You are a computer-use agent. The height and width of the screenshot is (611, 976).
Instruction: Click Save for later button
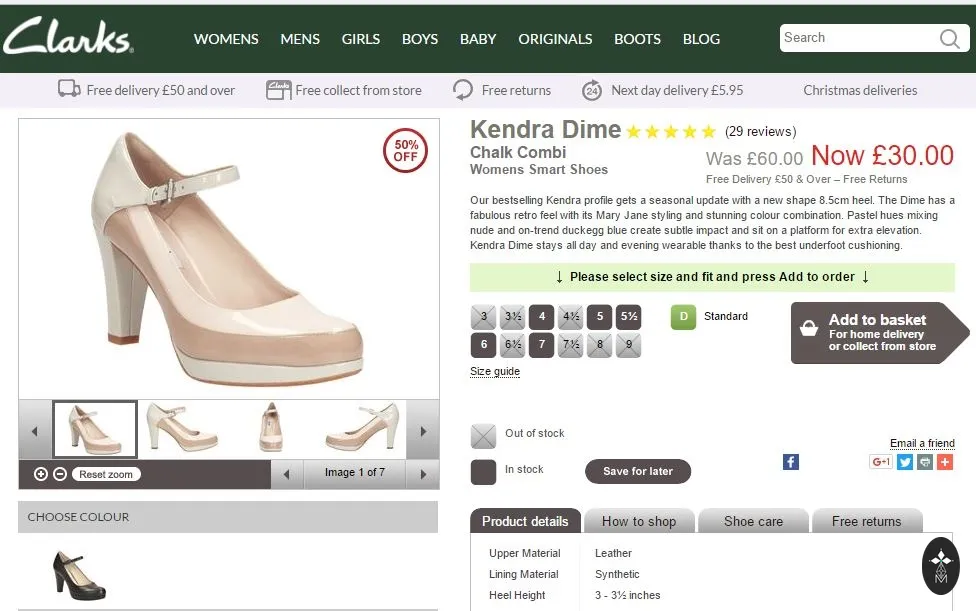[x=638, y=471]
